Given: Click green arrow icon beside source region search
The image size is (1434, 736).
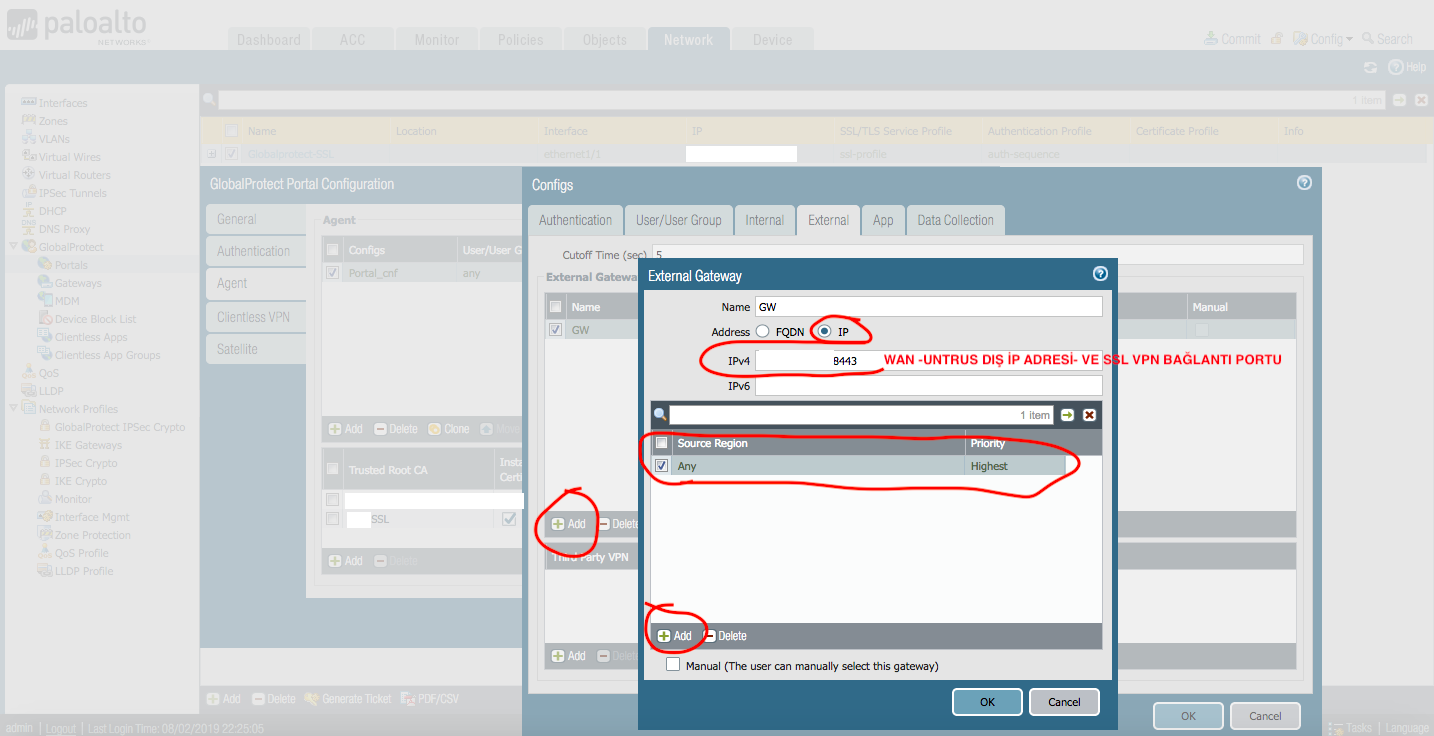Looking at the screenshot, I should pyautogui.click(x=1067, y=415).
